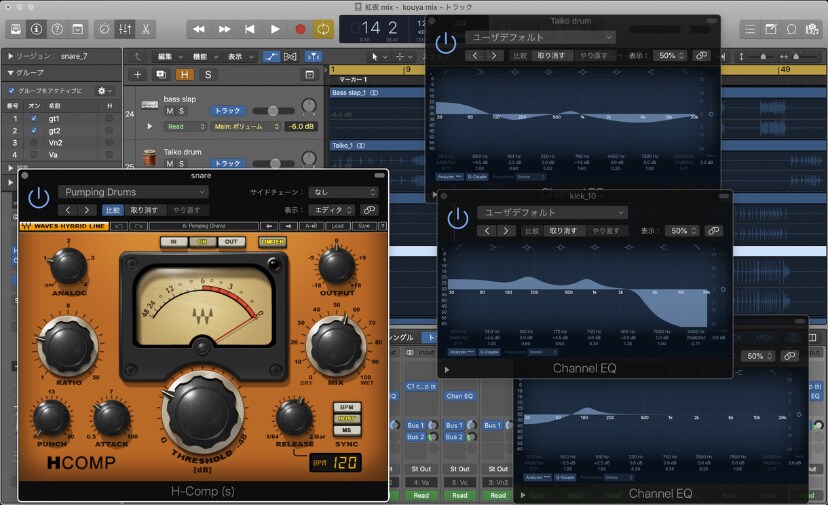Open the 機能 functions menu
This screenshot has width=828, height=505.
[x=205, y=57]
